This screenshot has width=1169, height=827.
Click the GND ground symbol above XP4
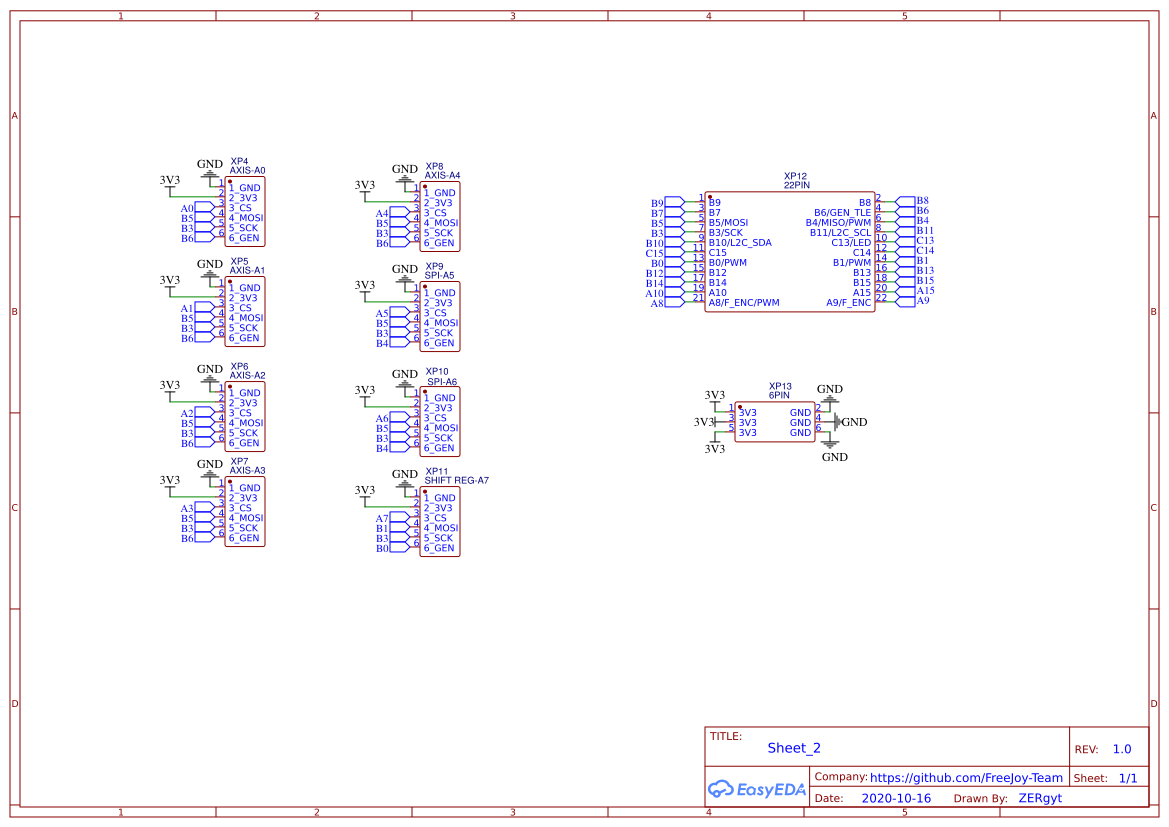[209, 172]
